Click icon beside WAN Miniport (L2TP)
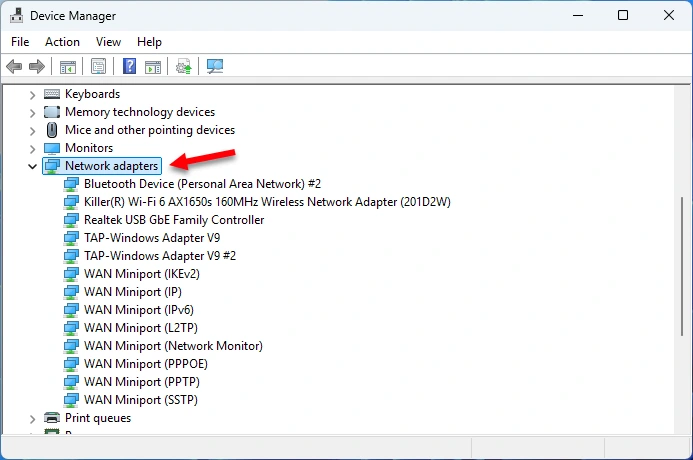Screen dimensions: 693x460 point(71,328)
